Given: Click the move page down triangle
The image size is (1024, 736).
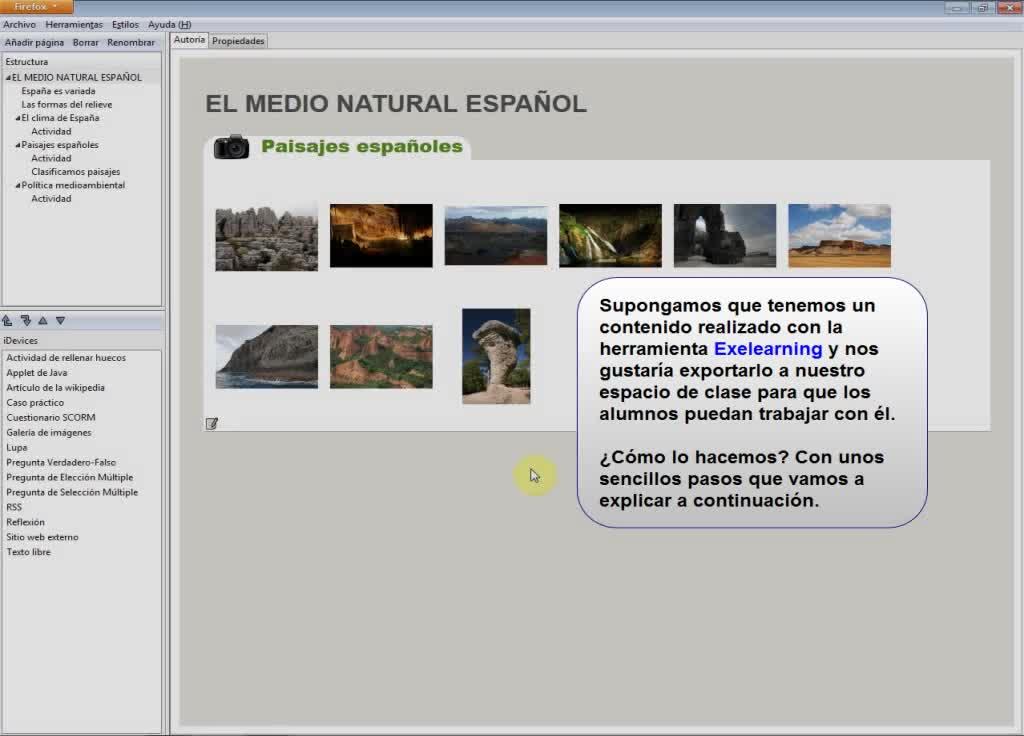Looking at the screenshot, I should click(x=60, y=321).
